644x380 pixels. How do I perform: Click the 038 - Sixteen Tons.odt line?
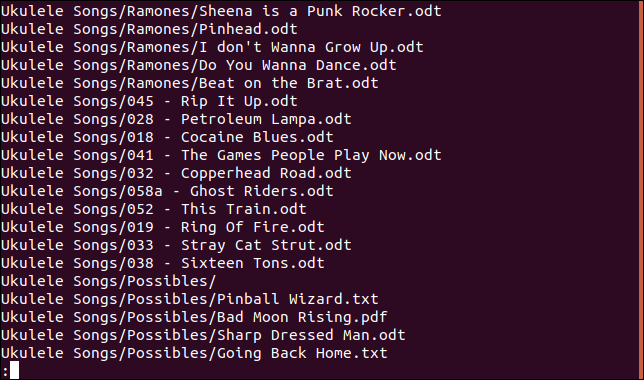[163, 264]
